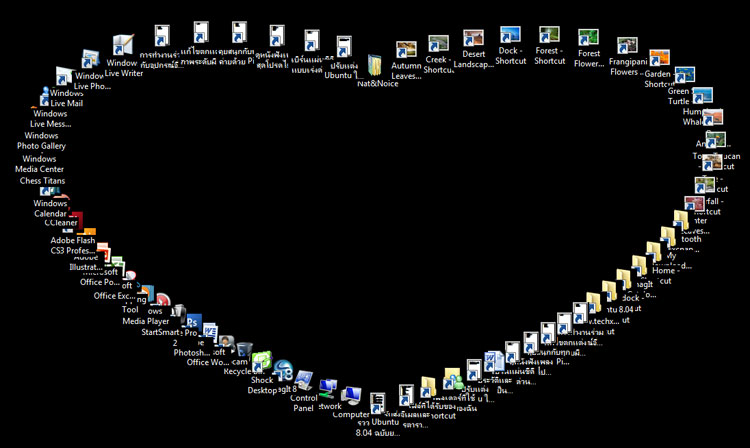
Task: Select the Nat&Noice folder icon
Action: tap(375, 66)
